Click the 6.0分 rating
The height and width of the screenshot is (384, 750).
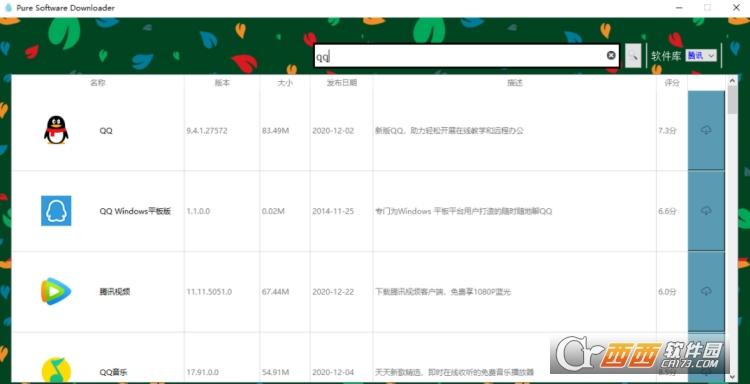pyautogui.click(x=667, y=292)
